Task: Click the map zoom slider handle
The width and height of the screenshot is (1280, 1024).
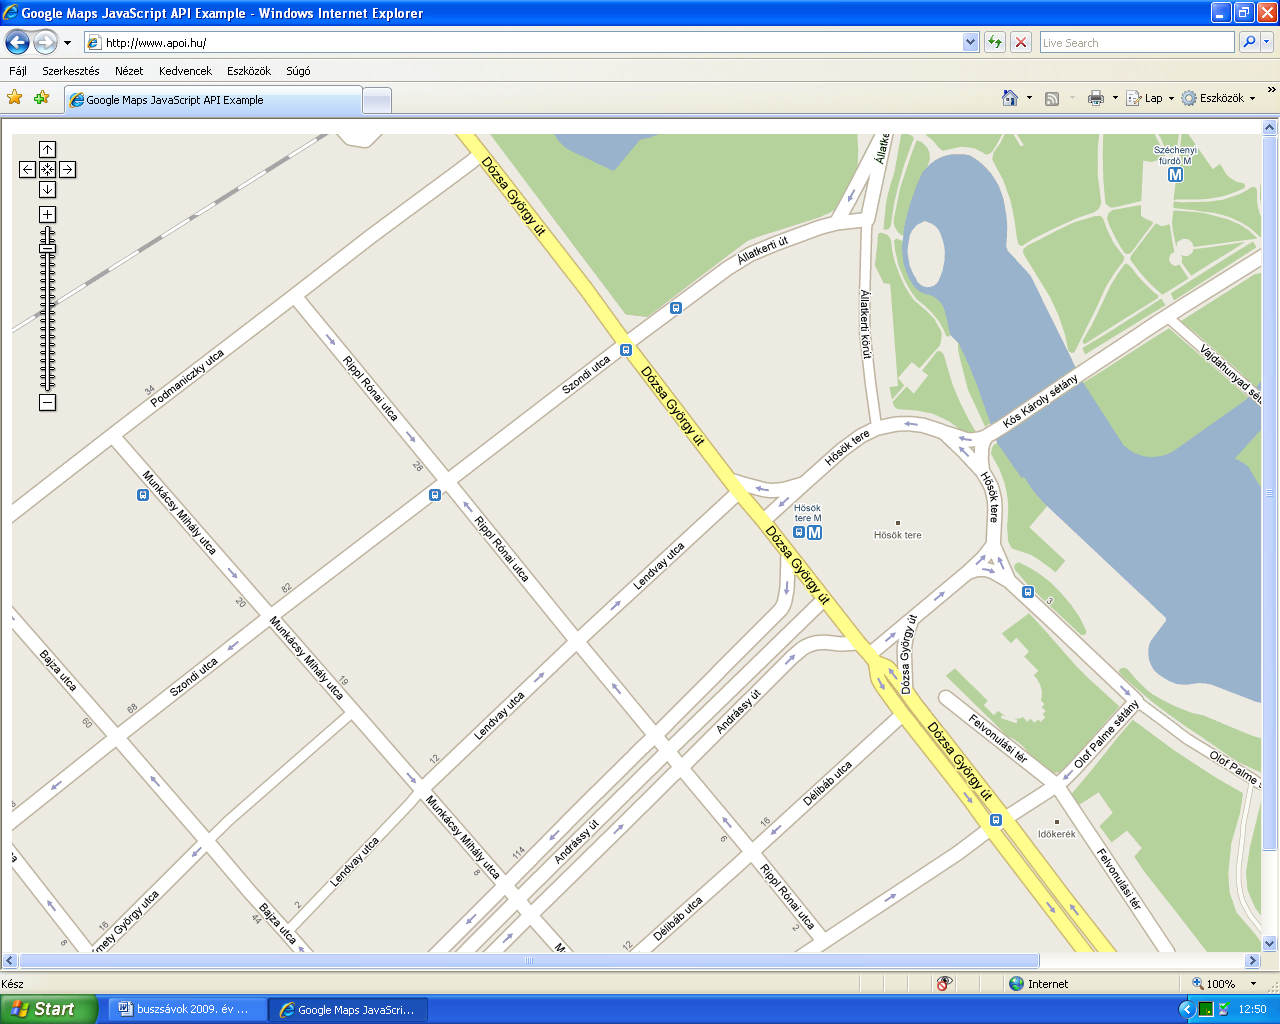Action: click(47, 248)
